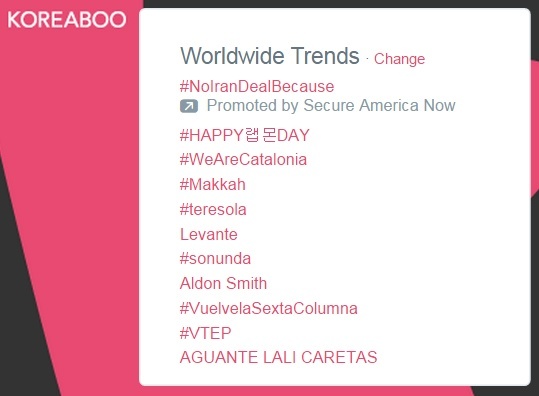The image size is (539, 396).
Task: Open the #NoIranDealBecause promoted trend
Action: pyautogui.click(x=257, y=86)
